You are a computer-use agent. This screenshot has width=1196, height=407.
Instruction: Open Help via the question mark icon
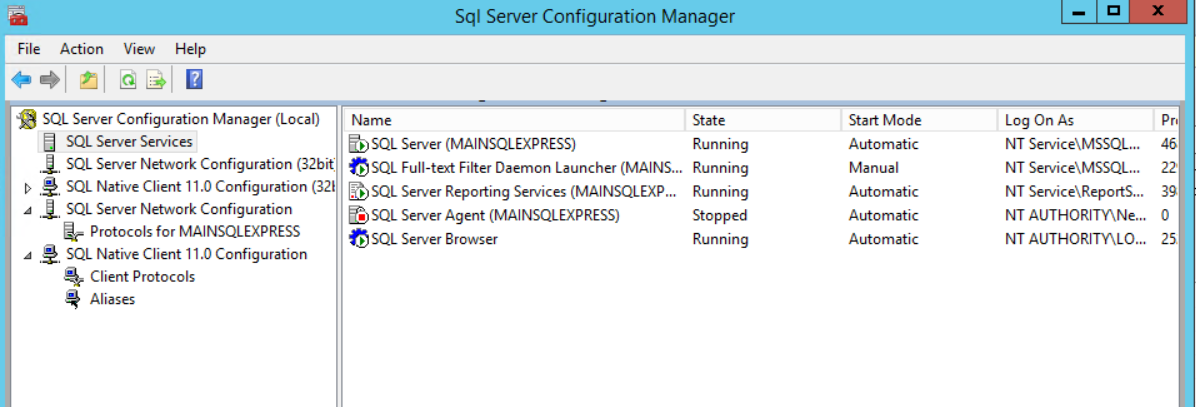coord(195,79)
